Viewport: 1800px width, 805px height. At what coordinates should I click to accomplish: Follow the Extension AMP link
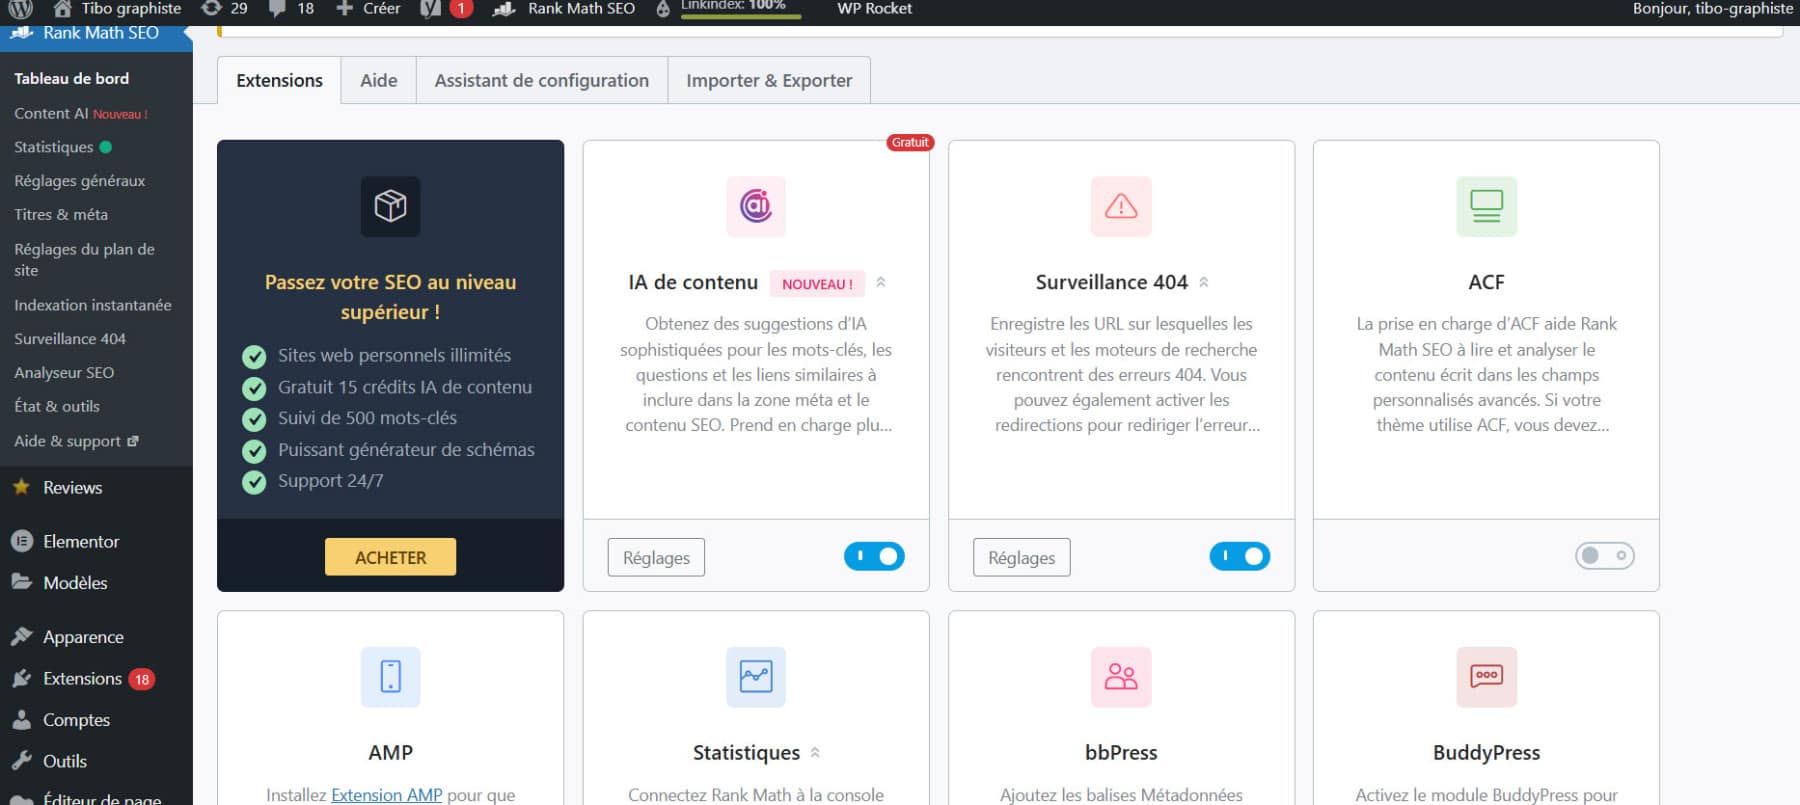click(386, 795)
